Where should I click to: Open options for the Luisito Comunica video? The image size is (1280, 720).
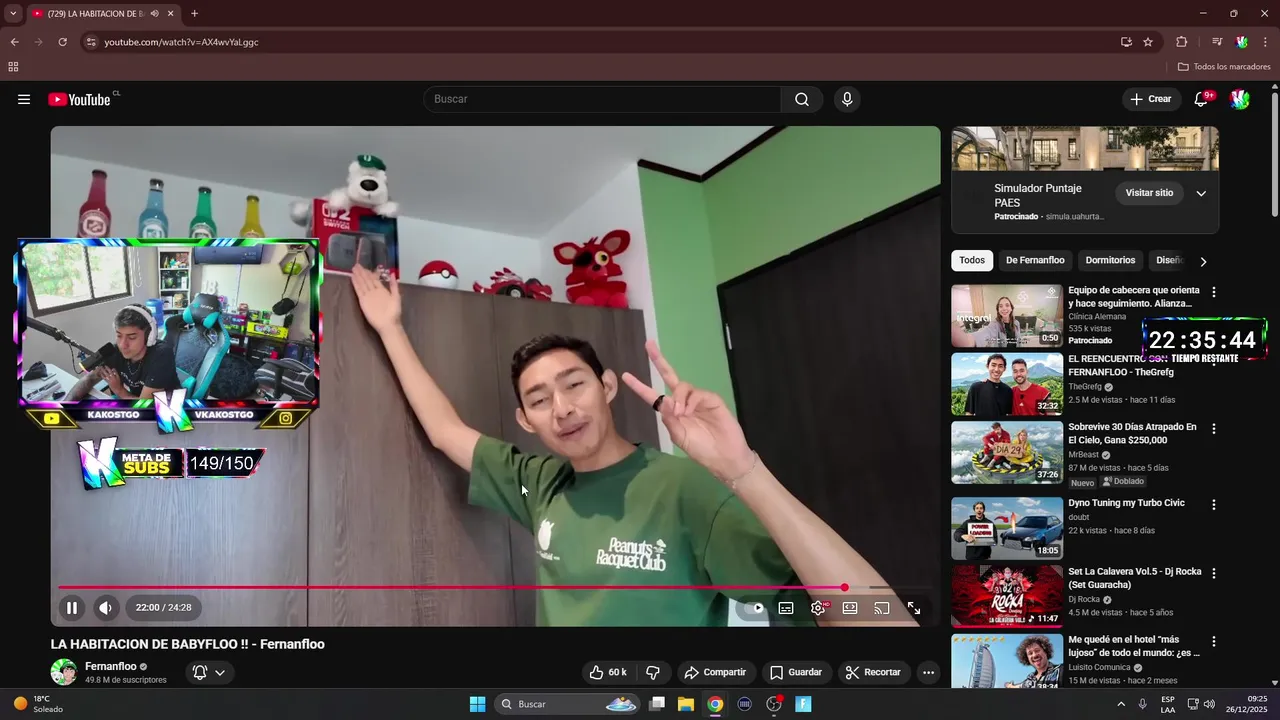point(1214,641)
